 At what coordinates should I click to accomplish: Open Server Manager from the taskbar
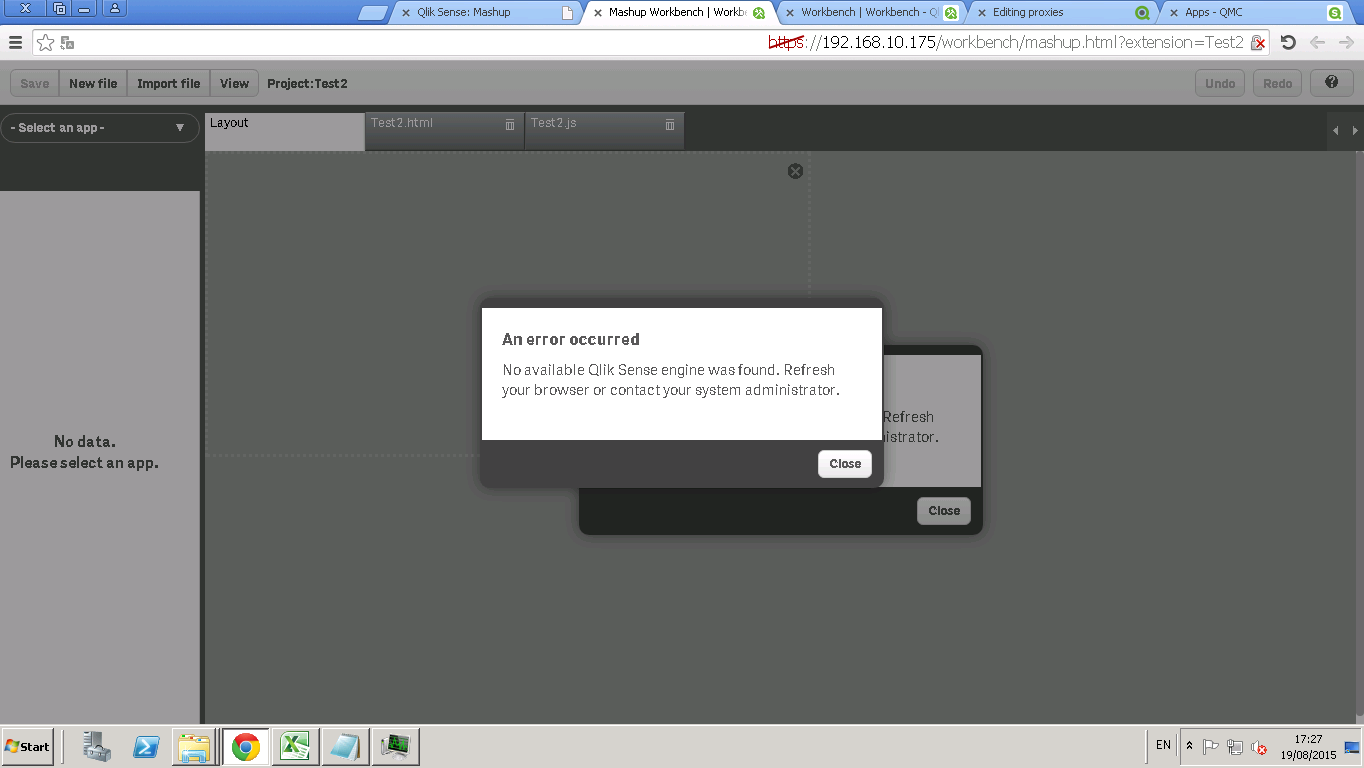click(x=97, y=746)
